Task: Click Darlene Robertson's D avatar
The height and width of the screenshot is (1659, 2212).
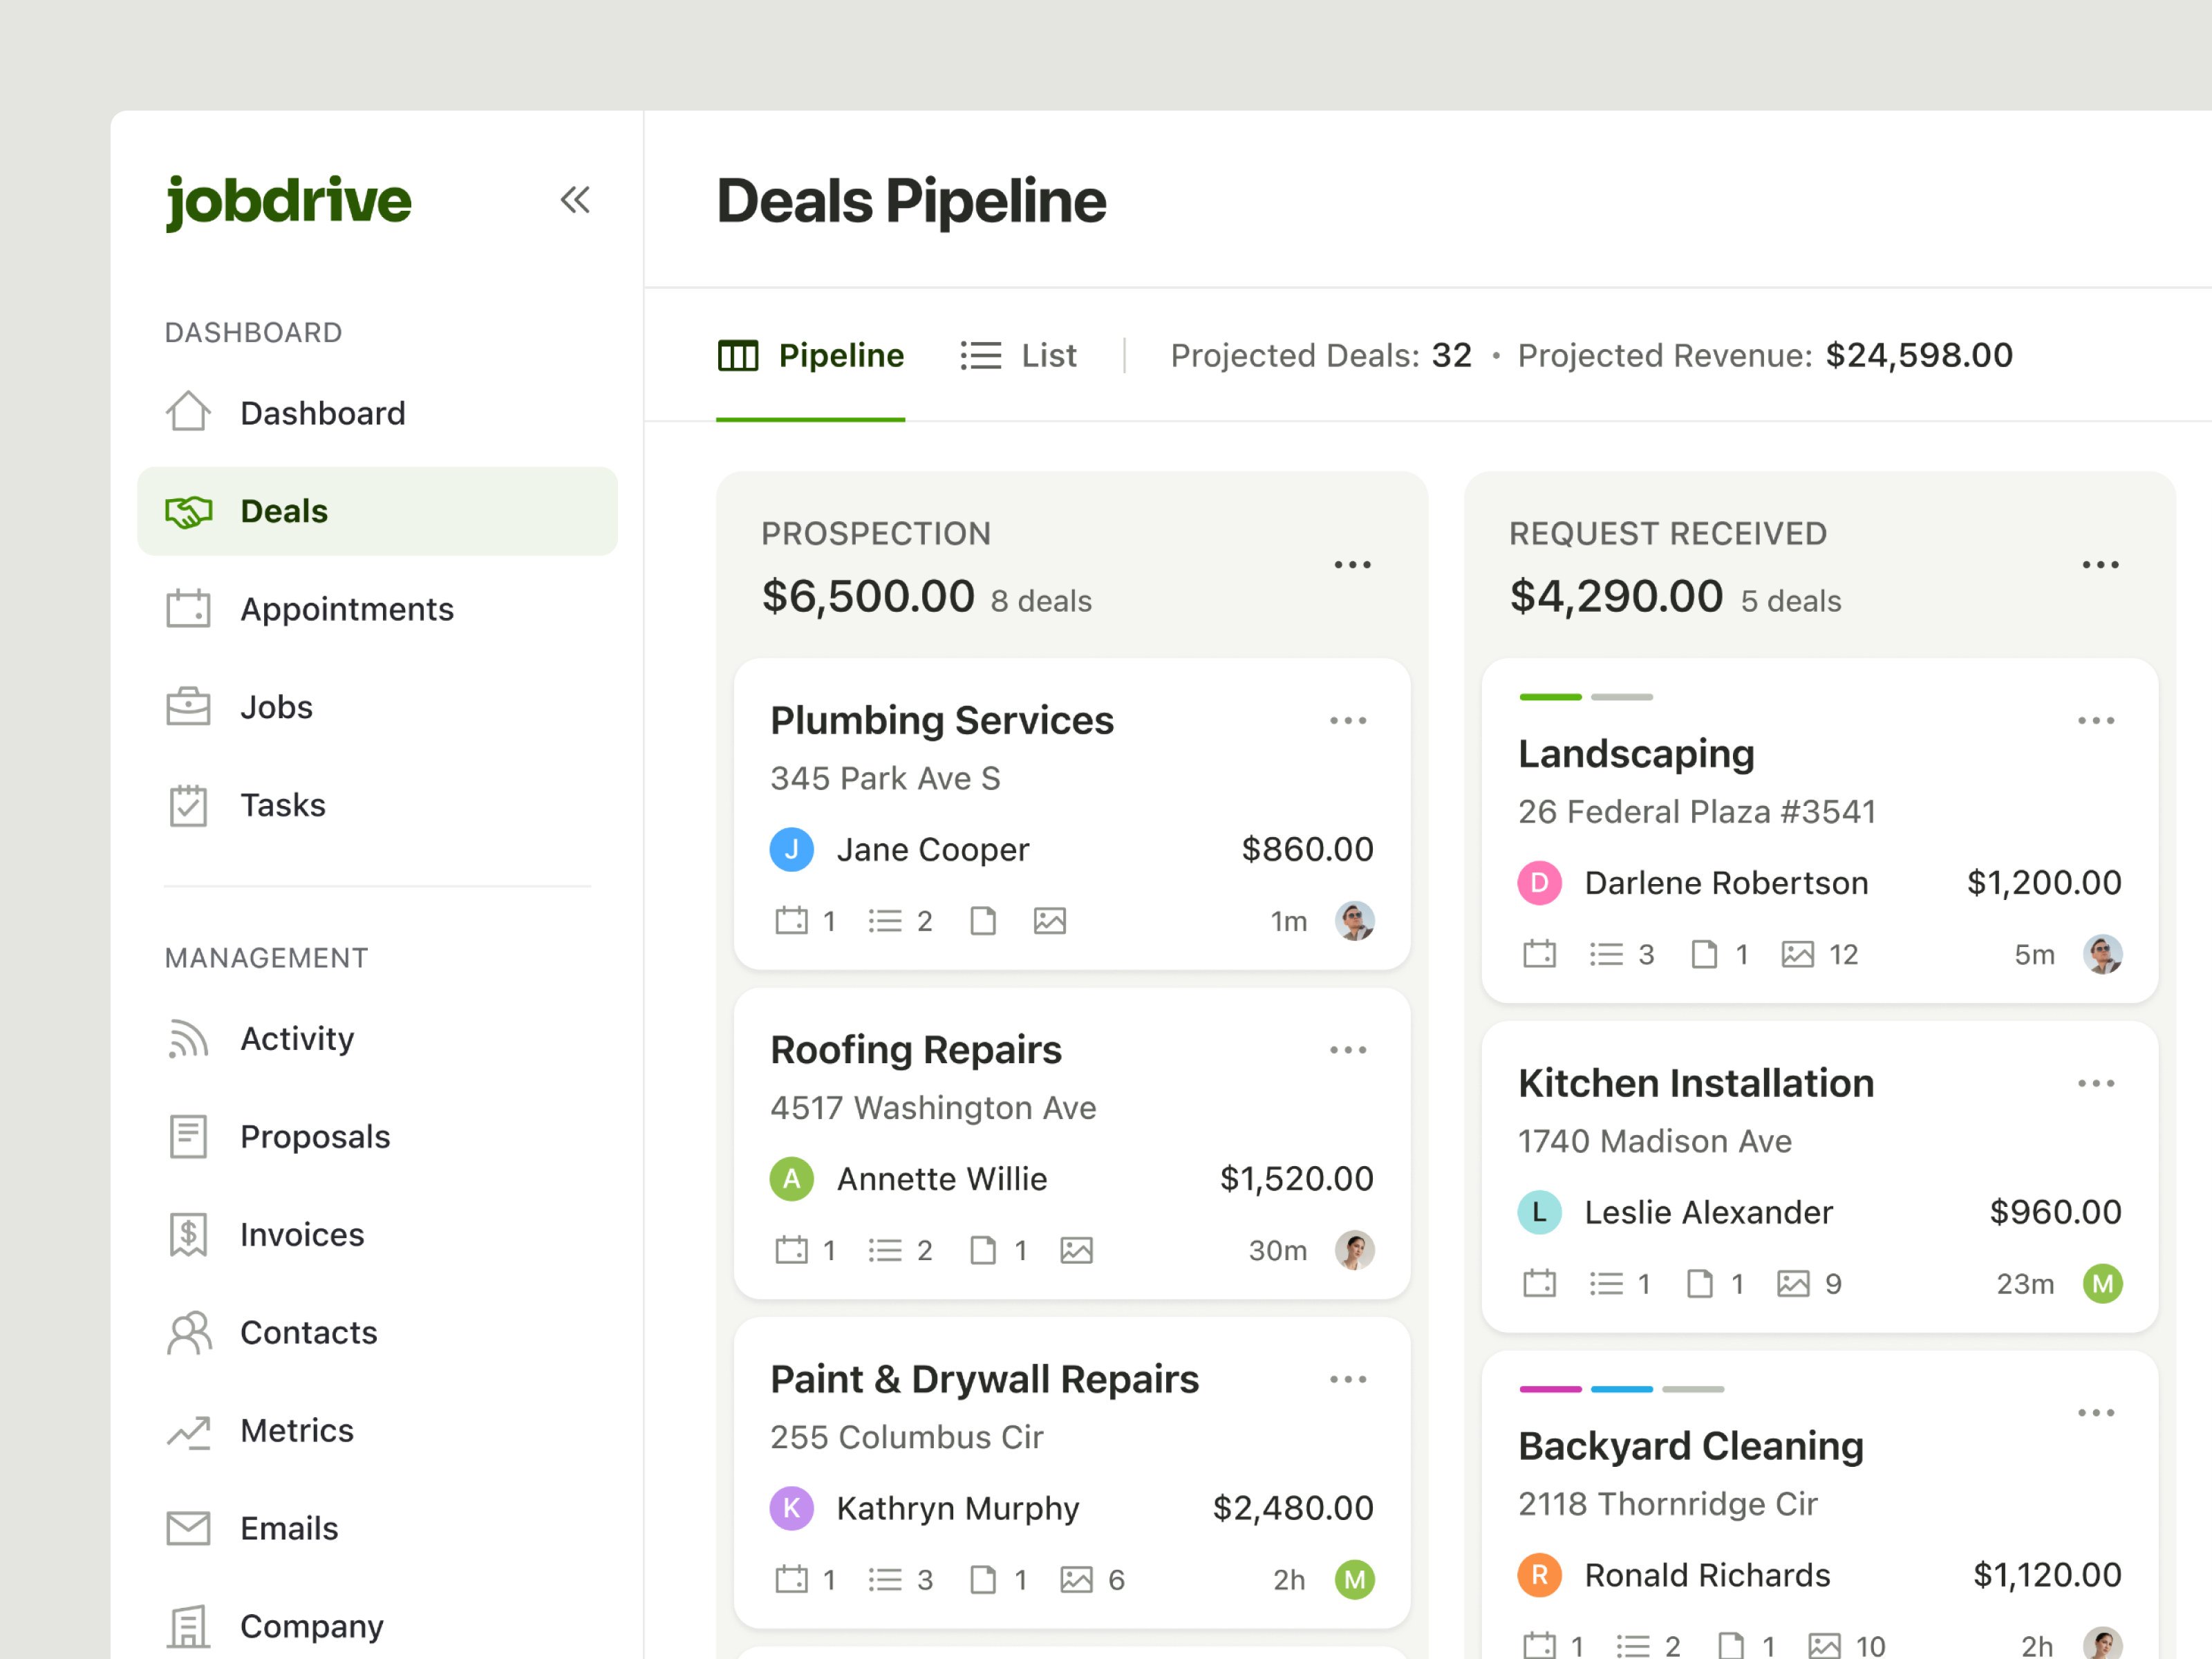Action: (1539, 883)
